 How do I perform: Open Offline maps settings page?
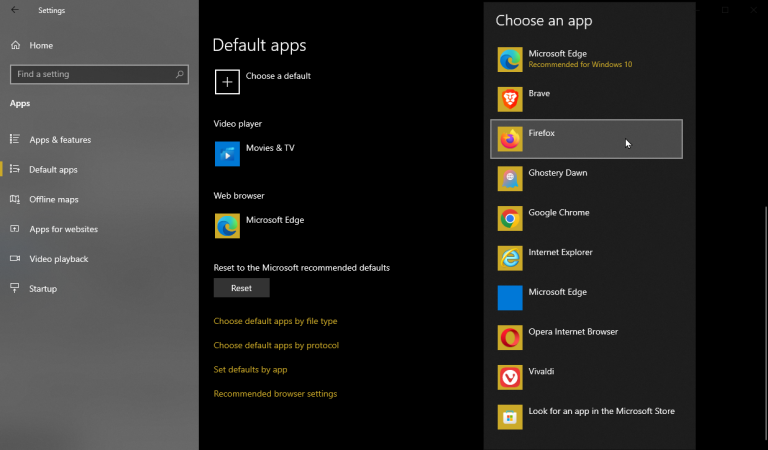click(54, 199)
